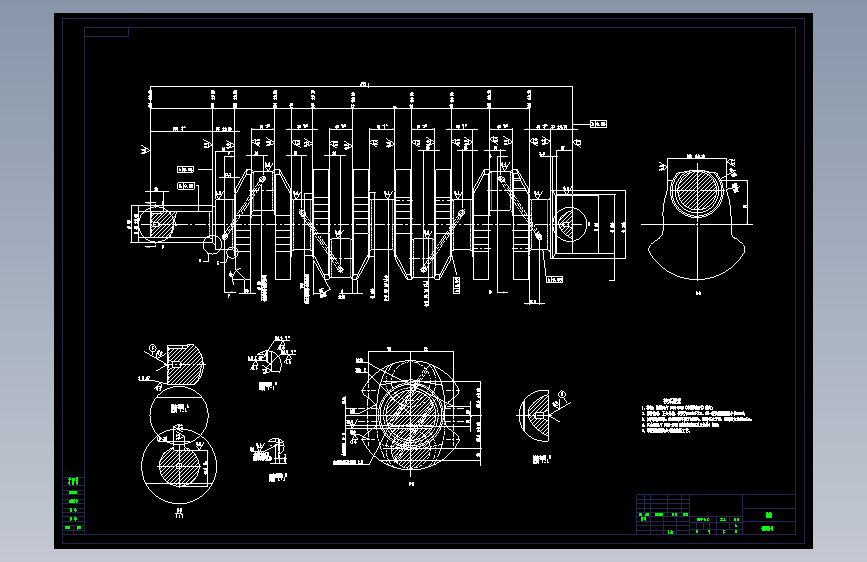Click the overall length dimension line atop crankshaft
The width and height of the screenshot is (867, 562).
pyautogui.click(x=361, y=86)
